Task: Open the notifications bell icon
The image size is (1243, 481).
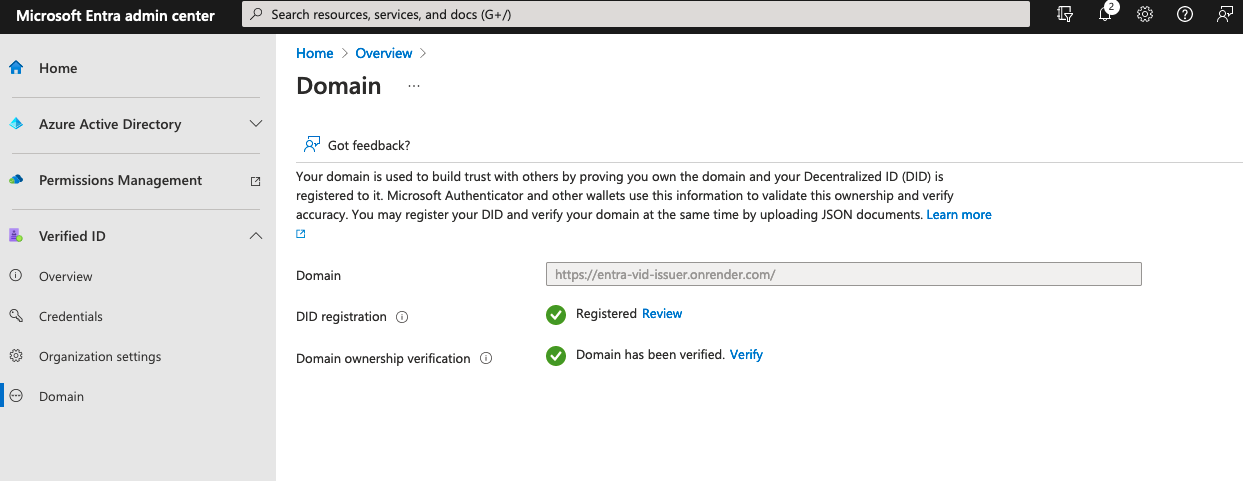Action: click(1105, 15)
